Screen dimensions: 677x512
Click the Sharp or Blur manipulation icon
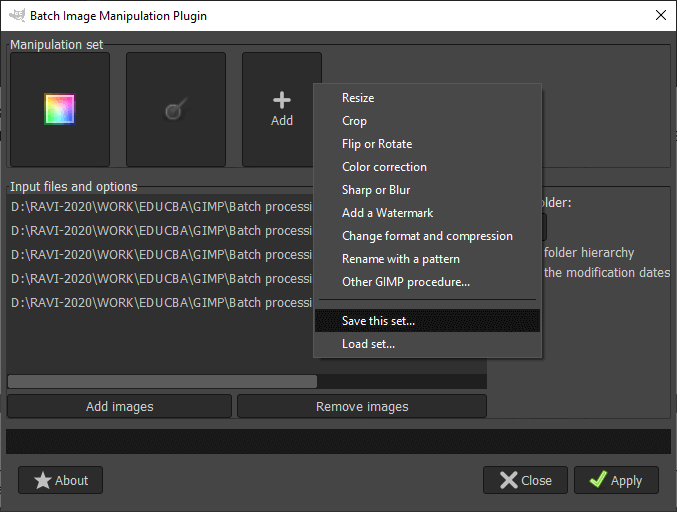point(175,110)
